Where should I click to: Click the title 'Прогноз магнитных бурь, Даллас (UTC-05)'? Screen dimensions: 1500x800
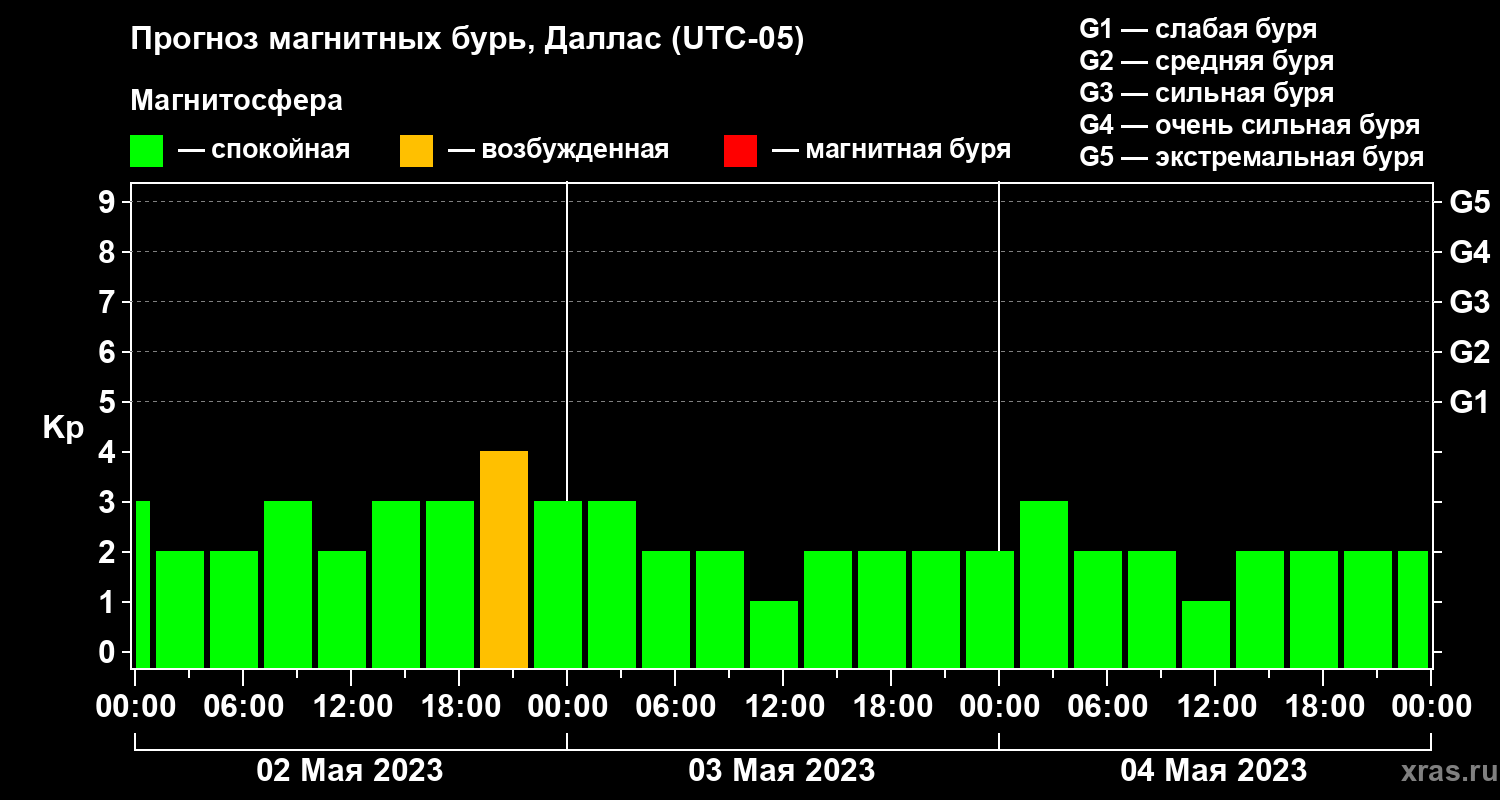467,41
